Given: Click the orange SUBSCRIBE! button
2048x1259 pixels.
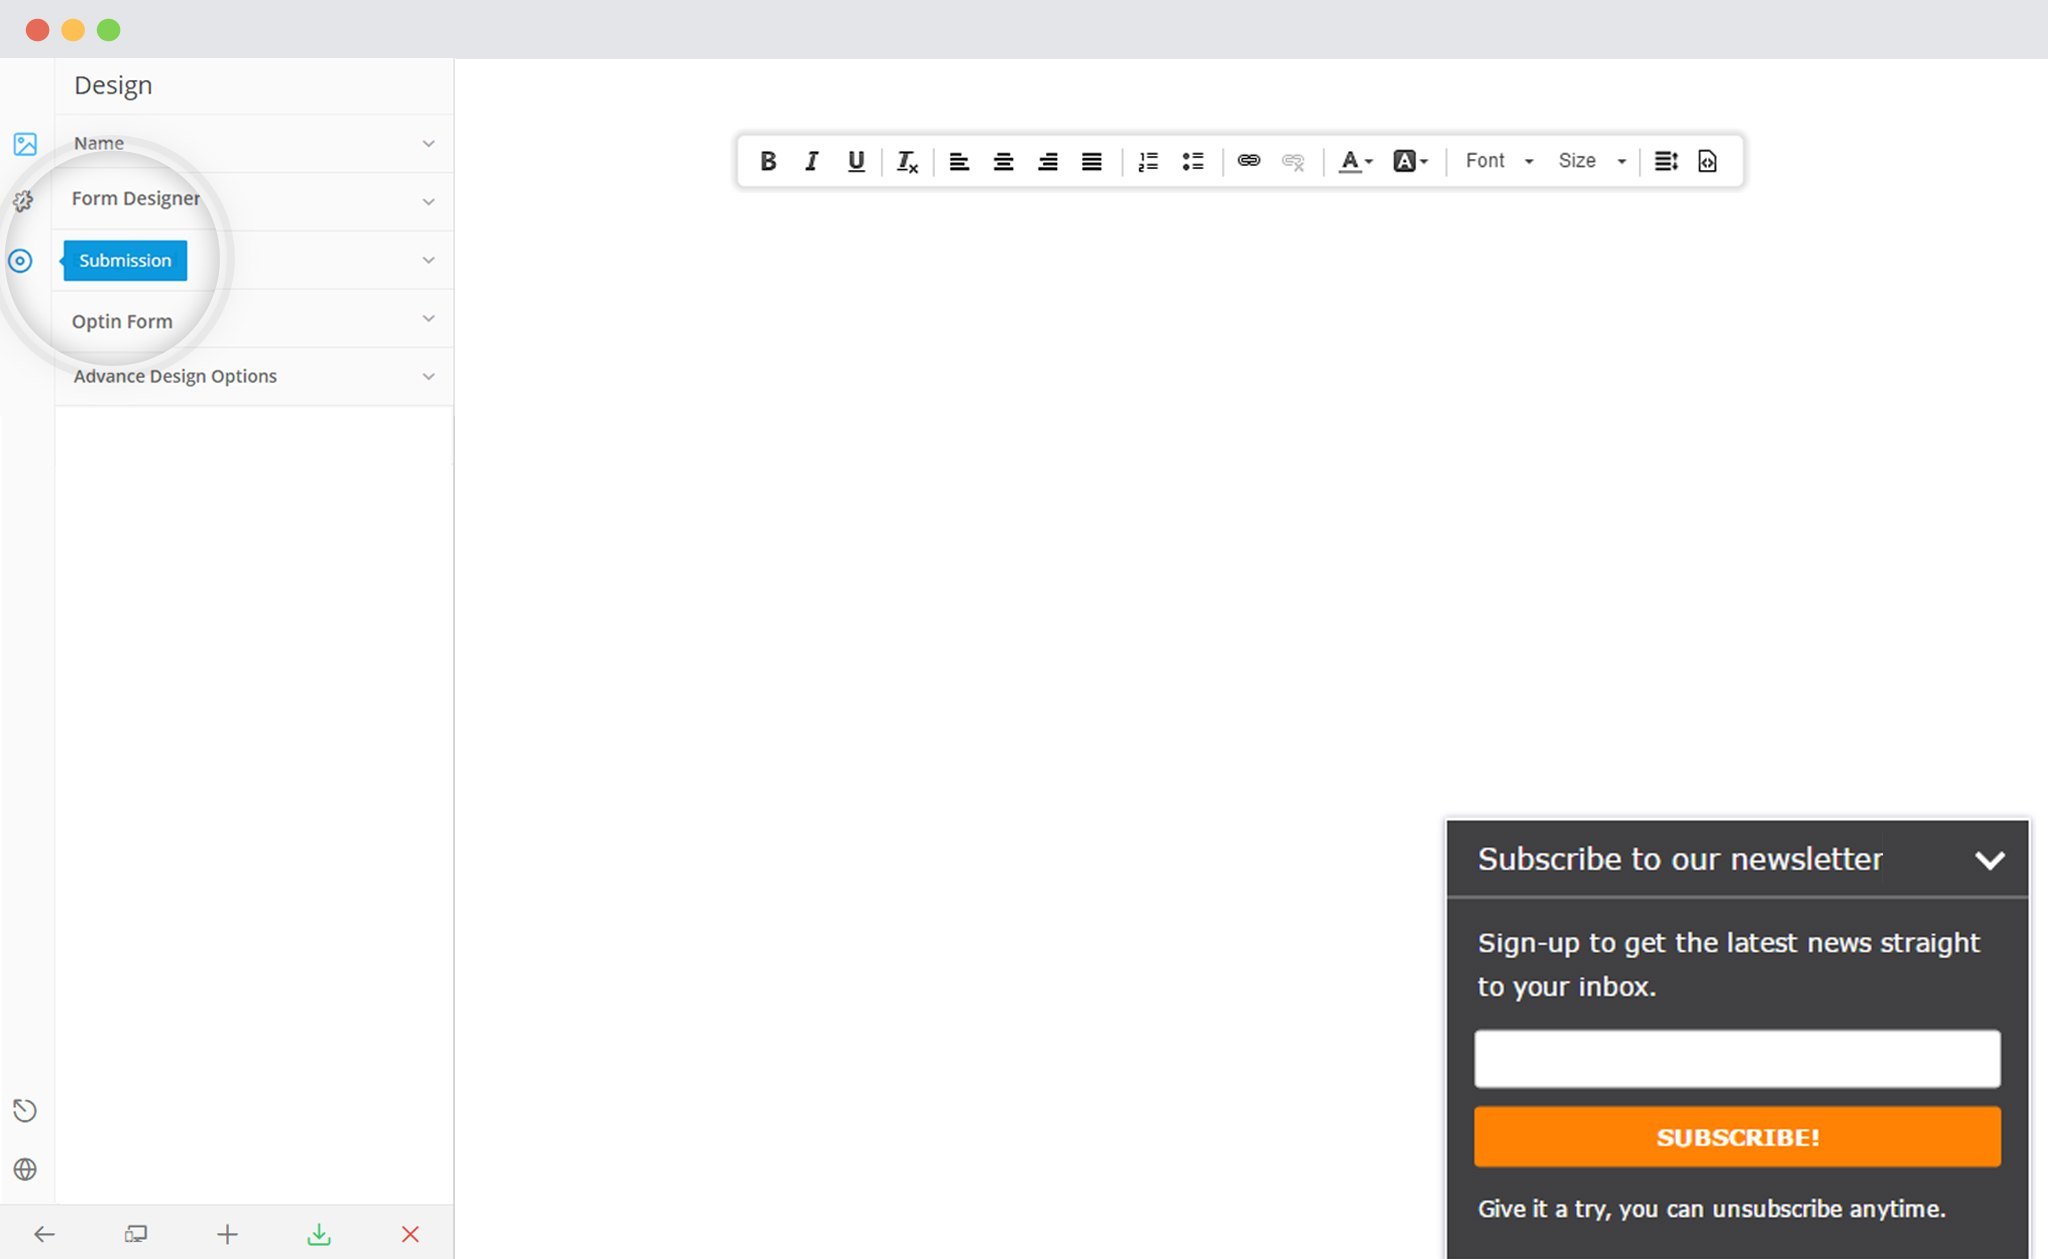Looking at the screenshot, I should [x=1737, y=1137].
